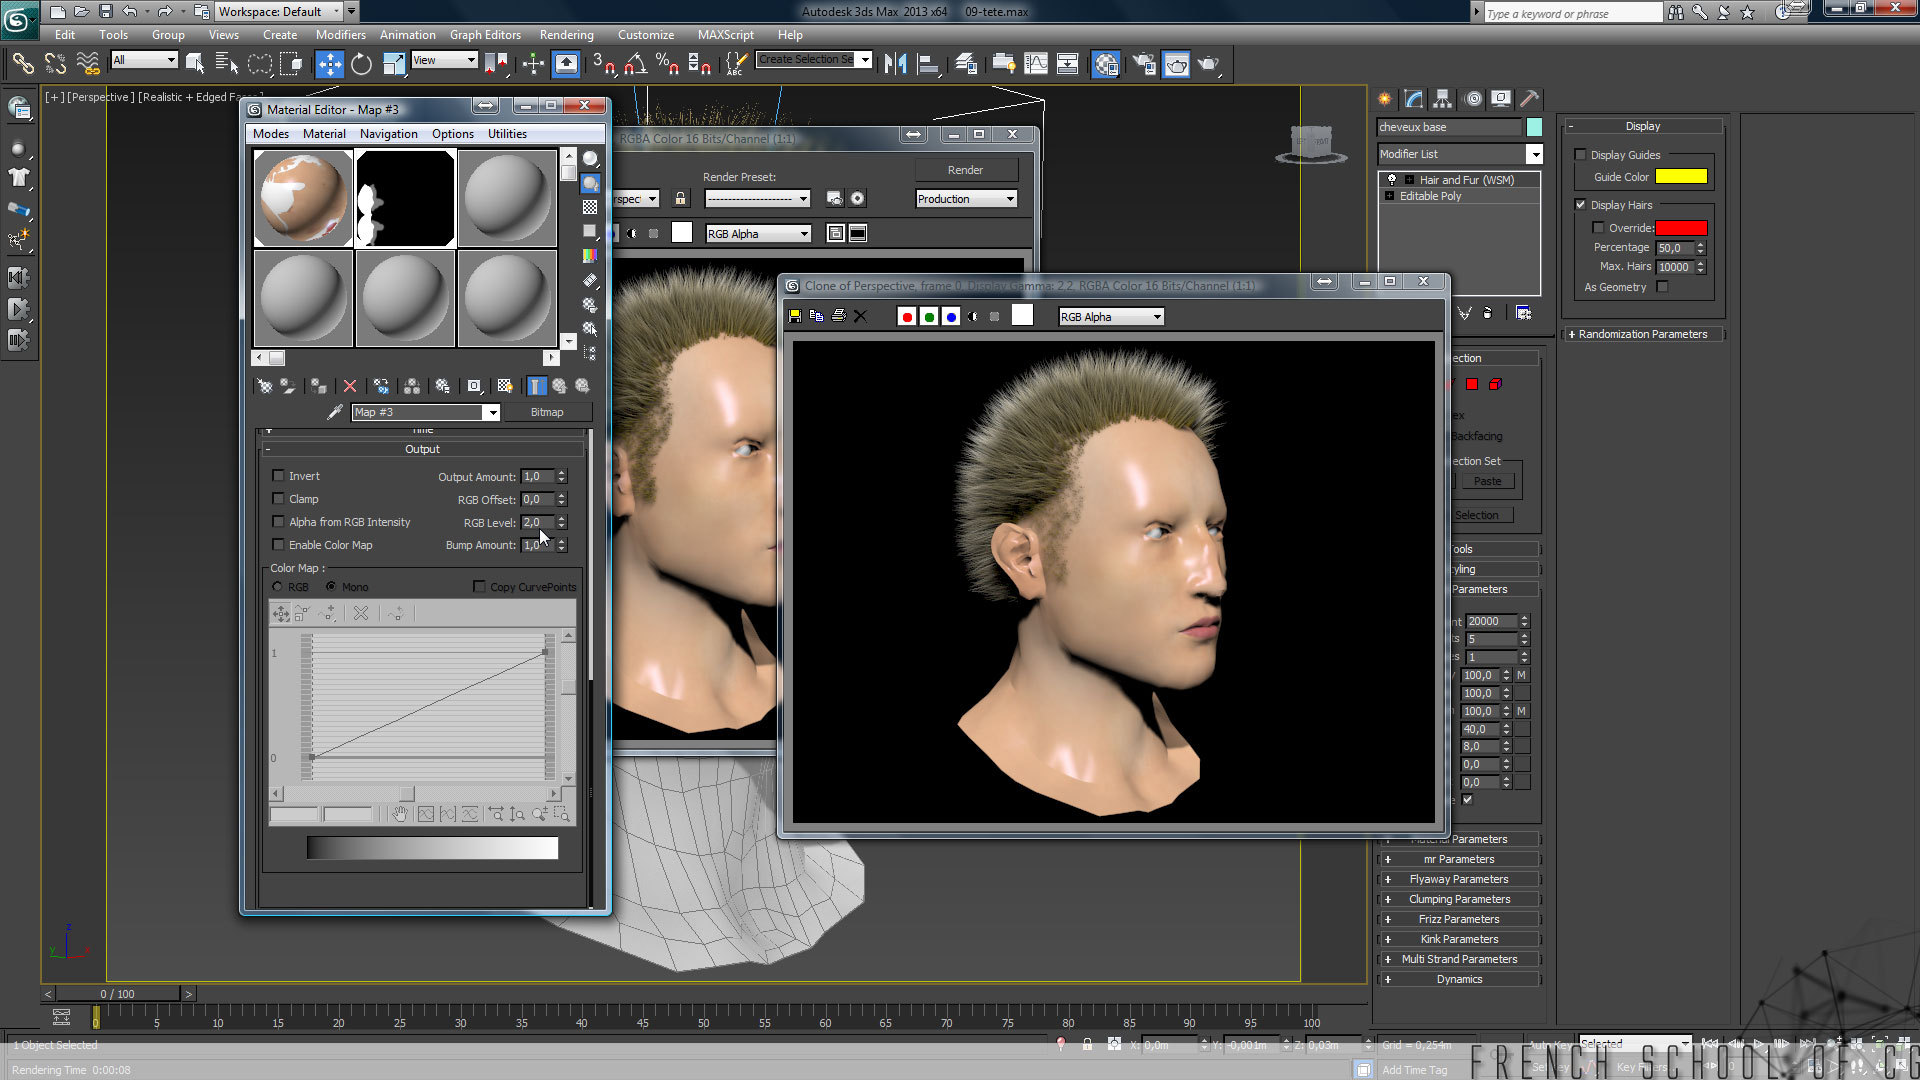Viewport: 1920px width, 1080px height.
Task: Toggle the Invert checkbox in Output
Action: pos(278,476)
